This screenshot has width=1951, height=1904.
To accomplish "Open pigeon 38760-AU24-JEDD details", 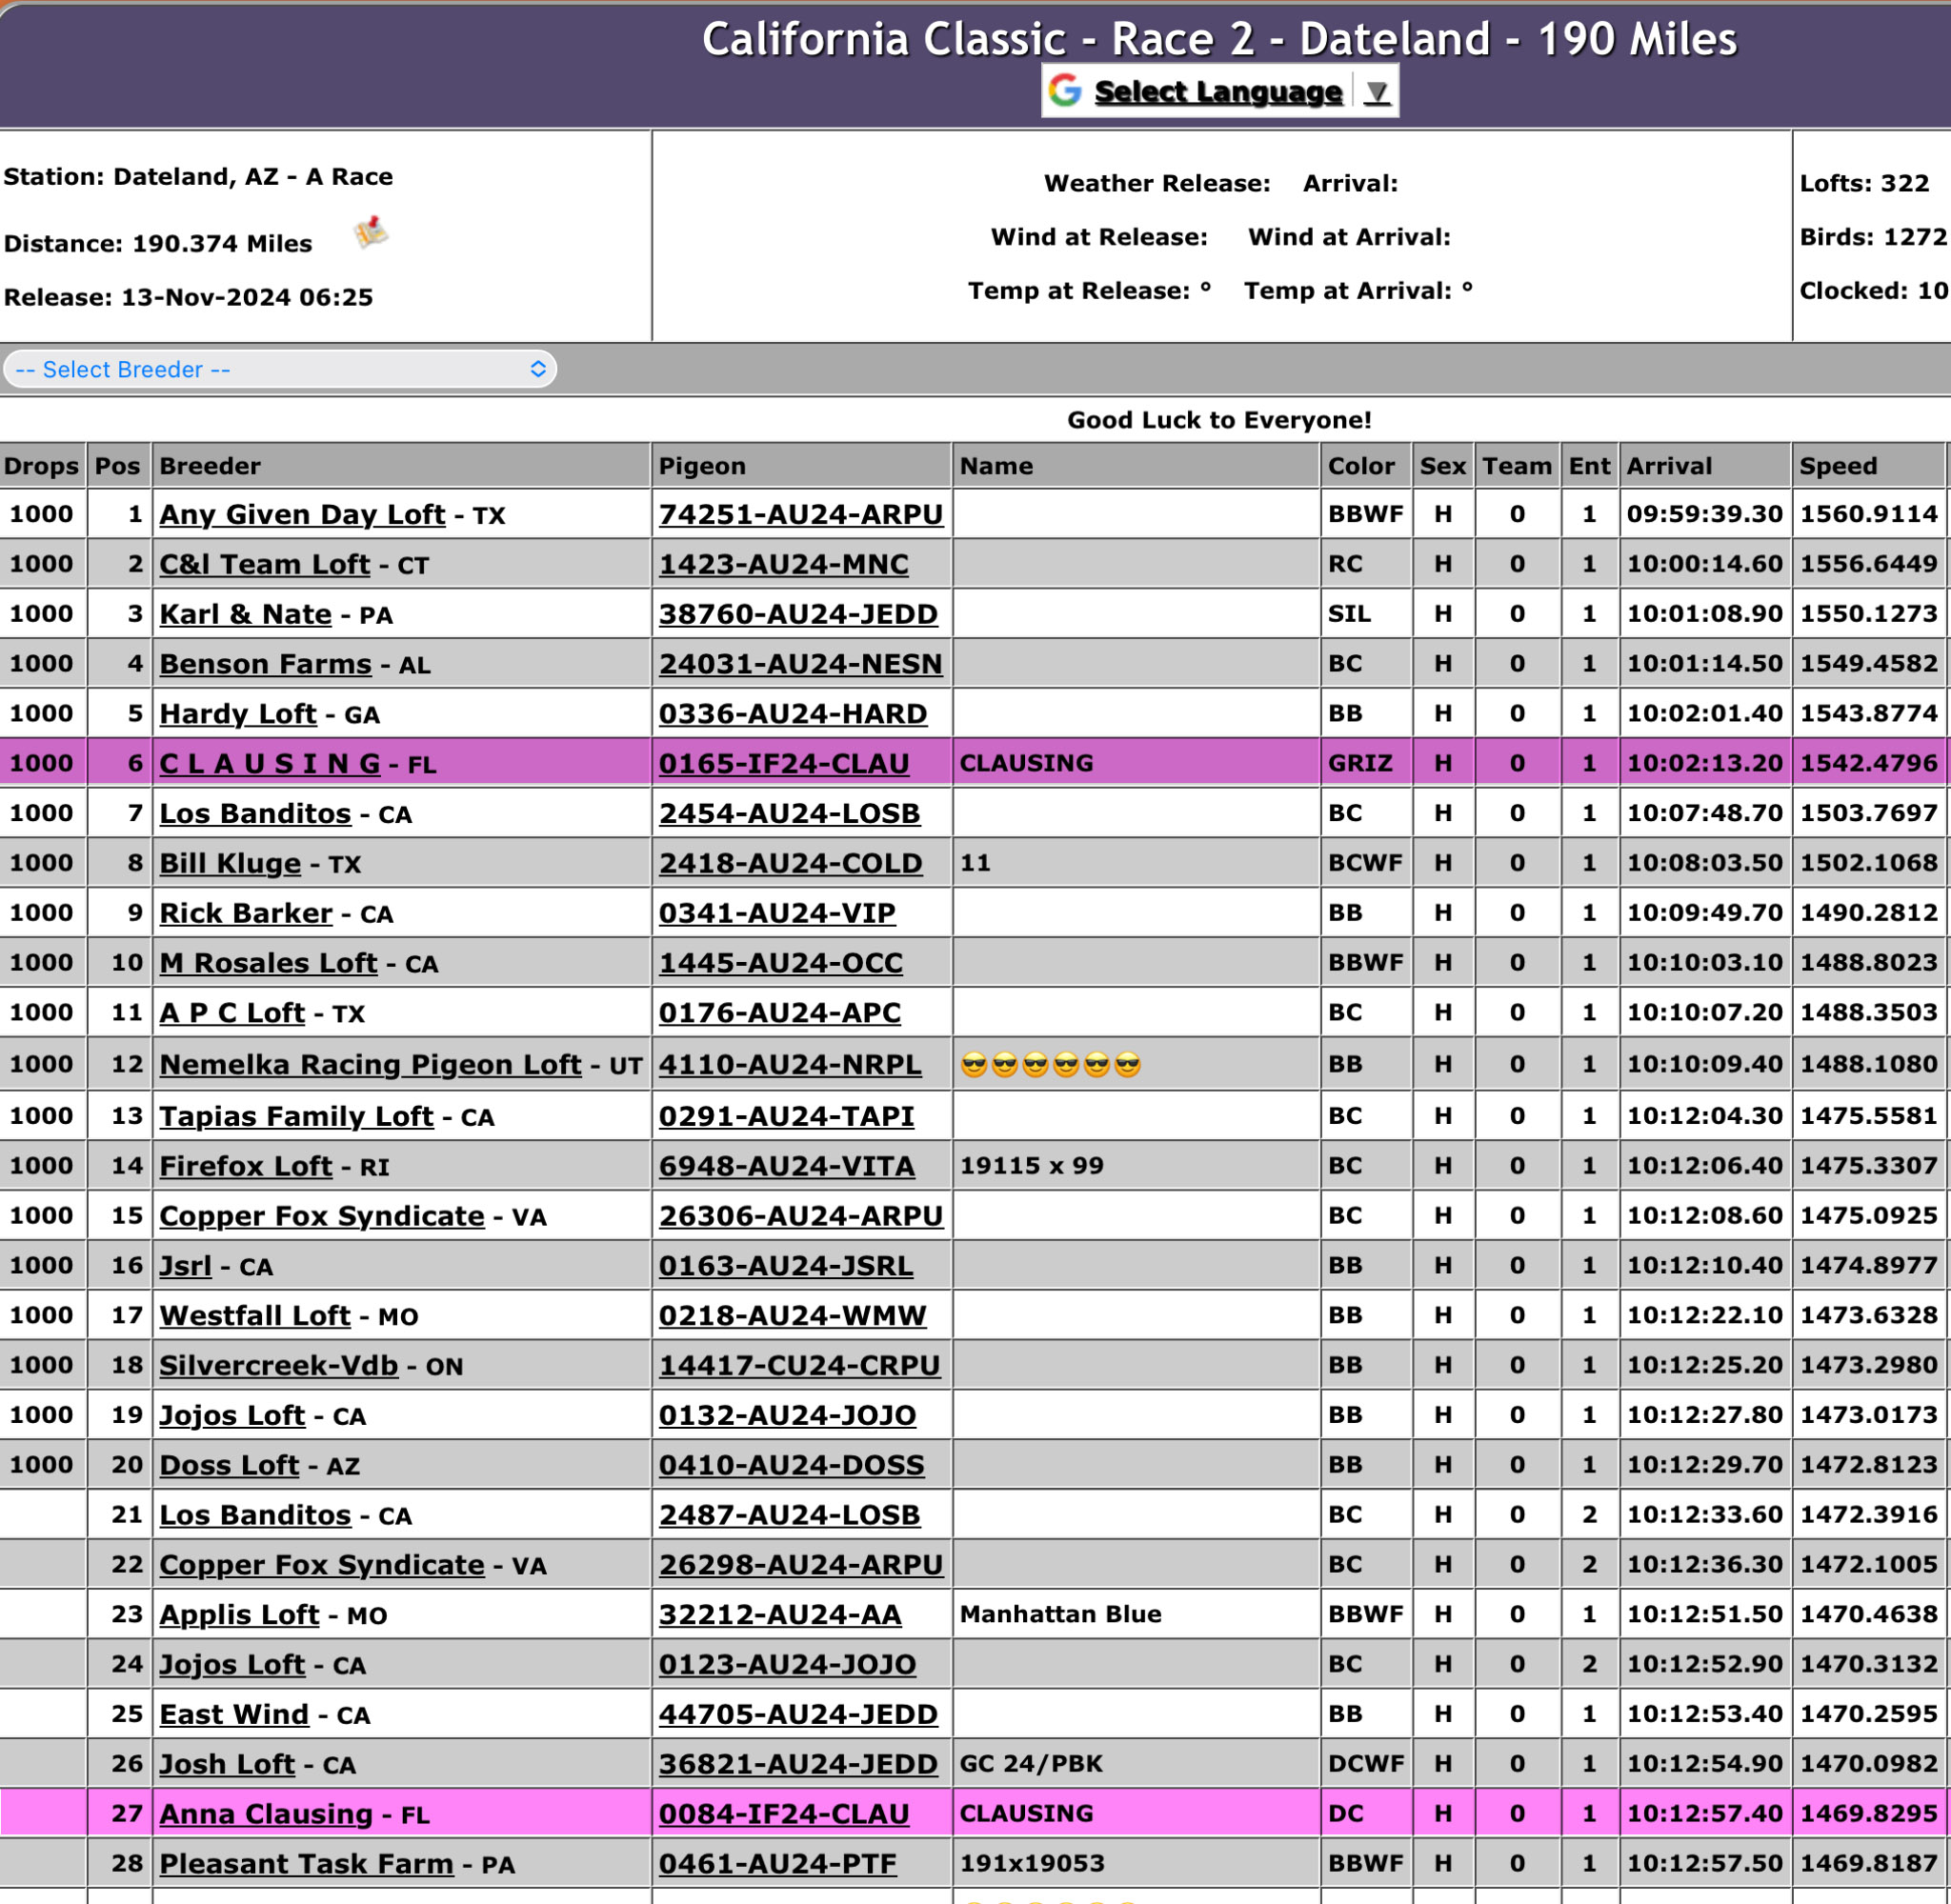I will coord(798,614).
